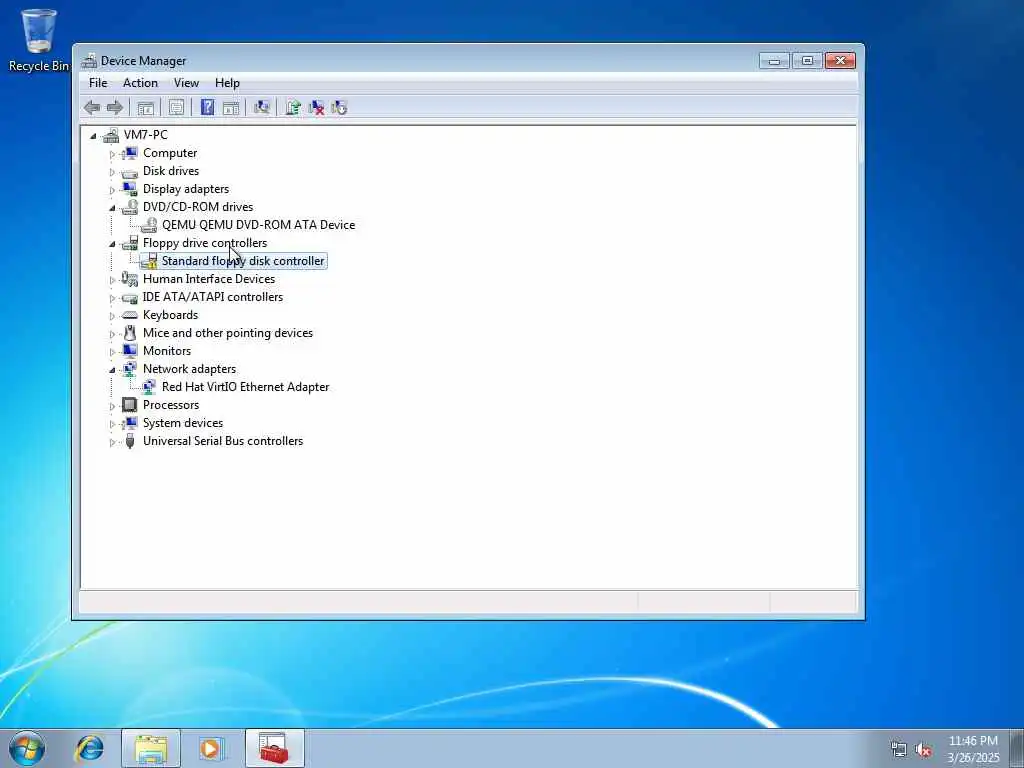The width and height of the screenshot is (1024, 768).
Task: Open Recycle Bin desktop icon
Action: [x=39, y=40]
